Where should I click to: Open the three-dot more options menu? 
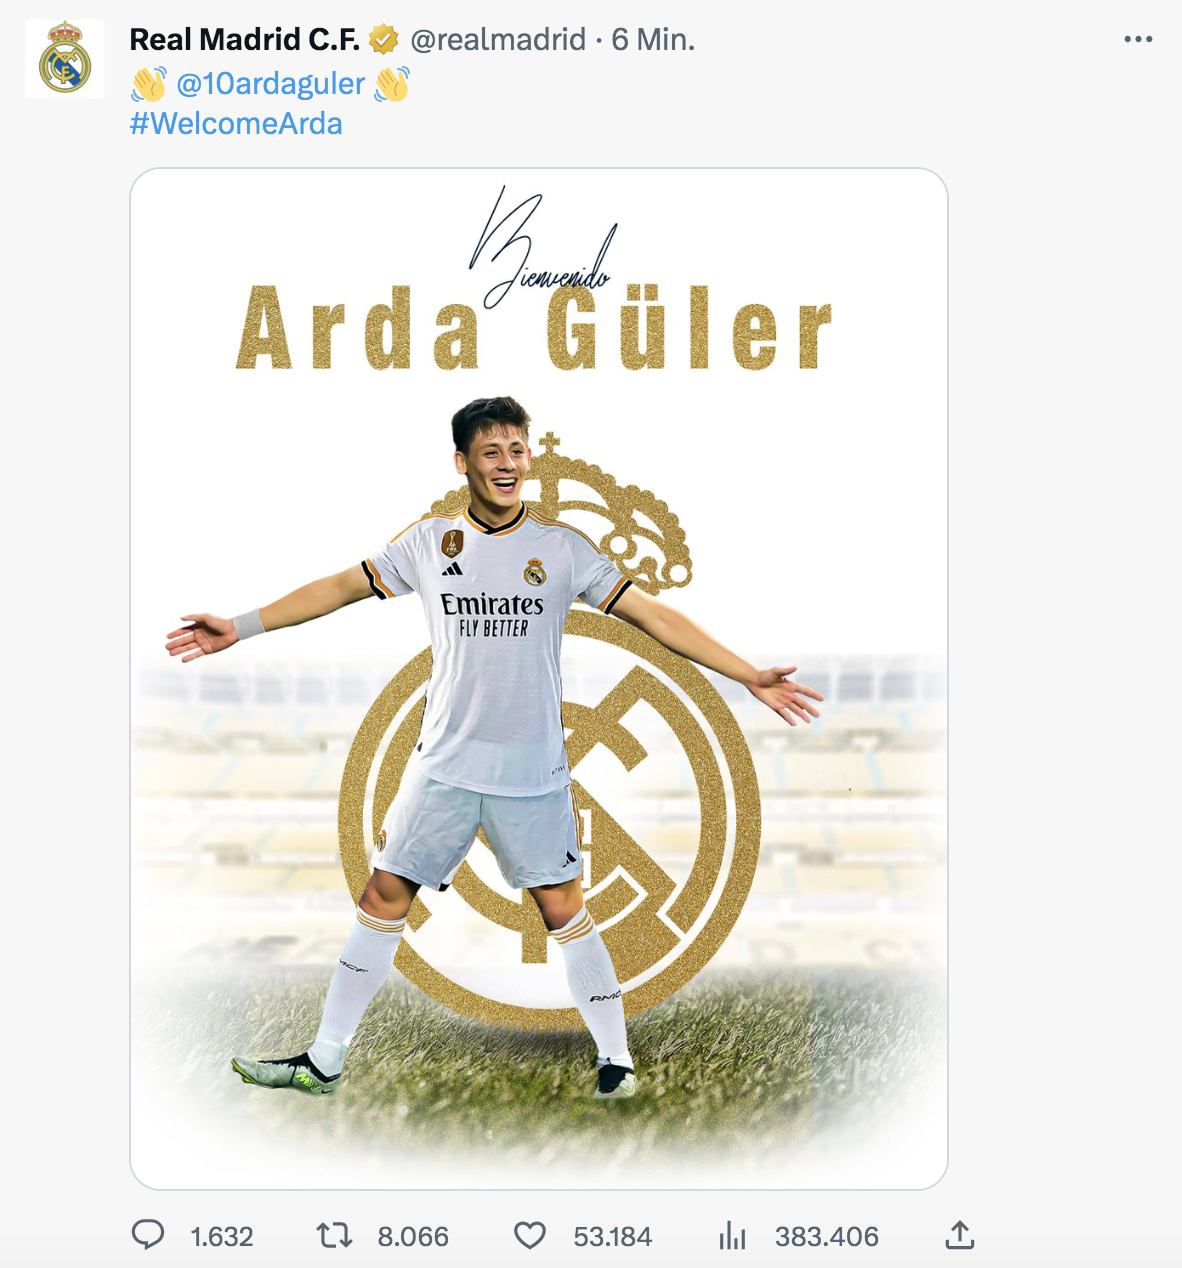1138,39
